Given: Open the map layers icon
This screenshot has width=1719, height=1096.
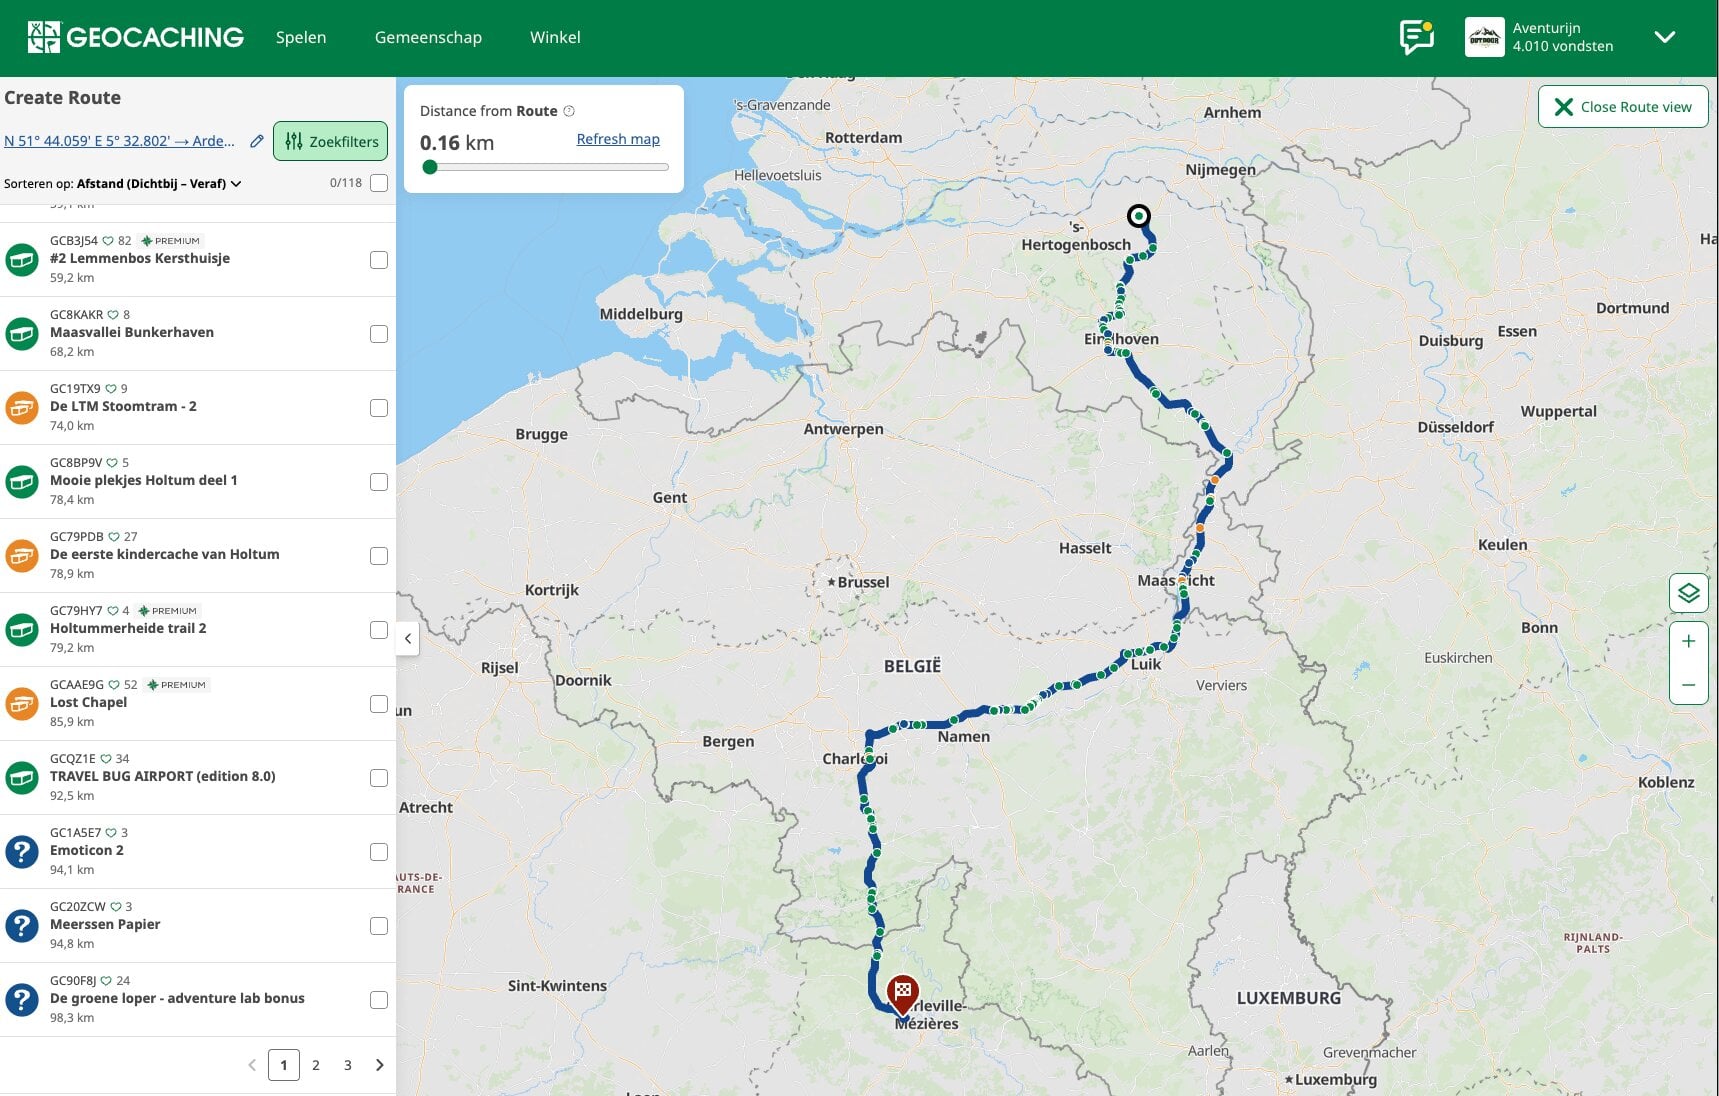Looking at the screenshot, I should (x=1688, y=593).
